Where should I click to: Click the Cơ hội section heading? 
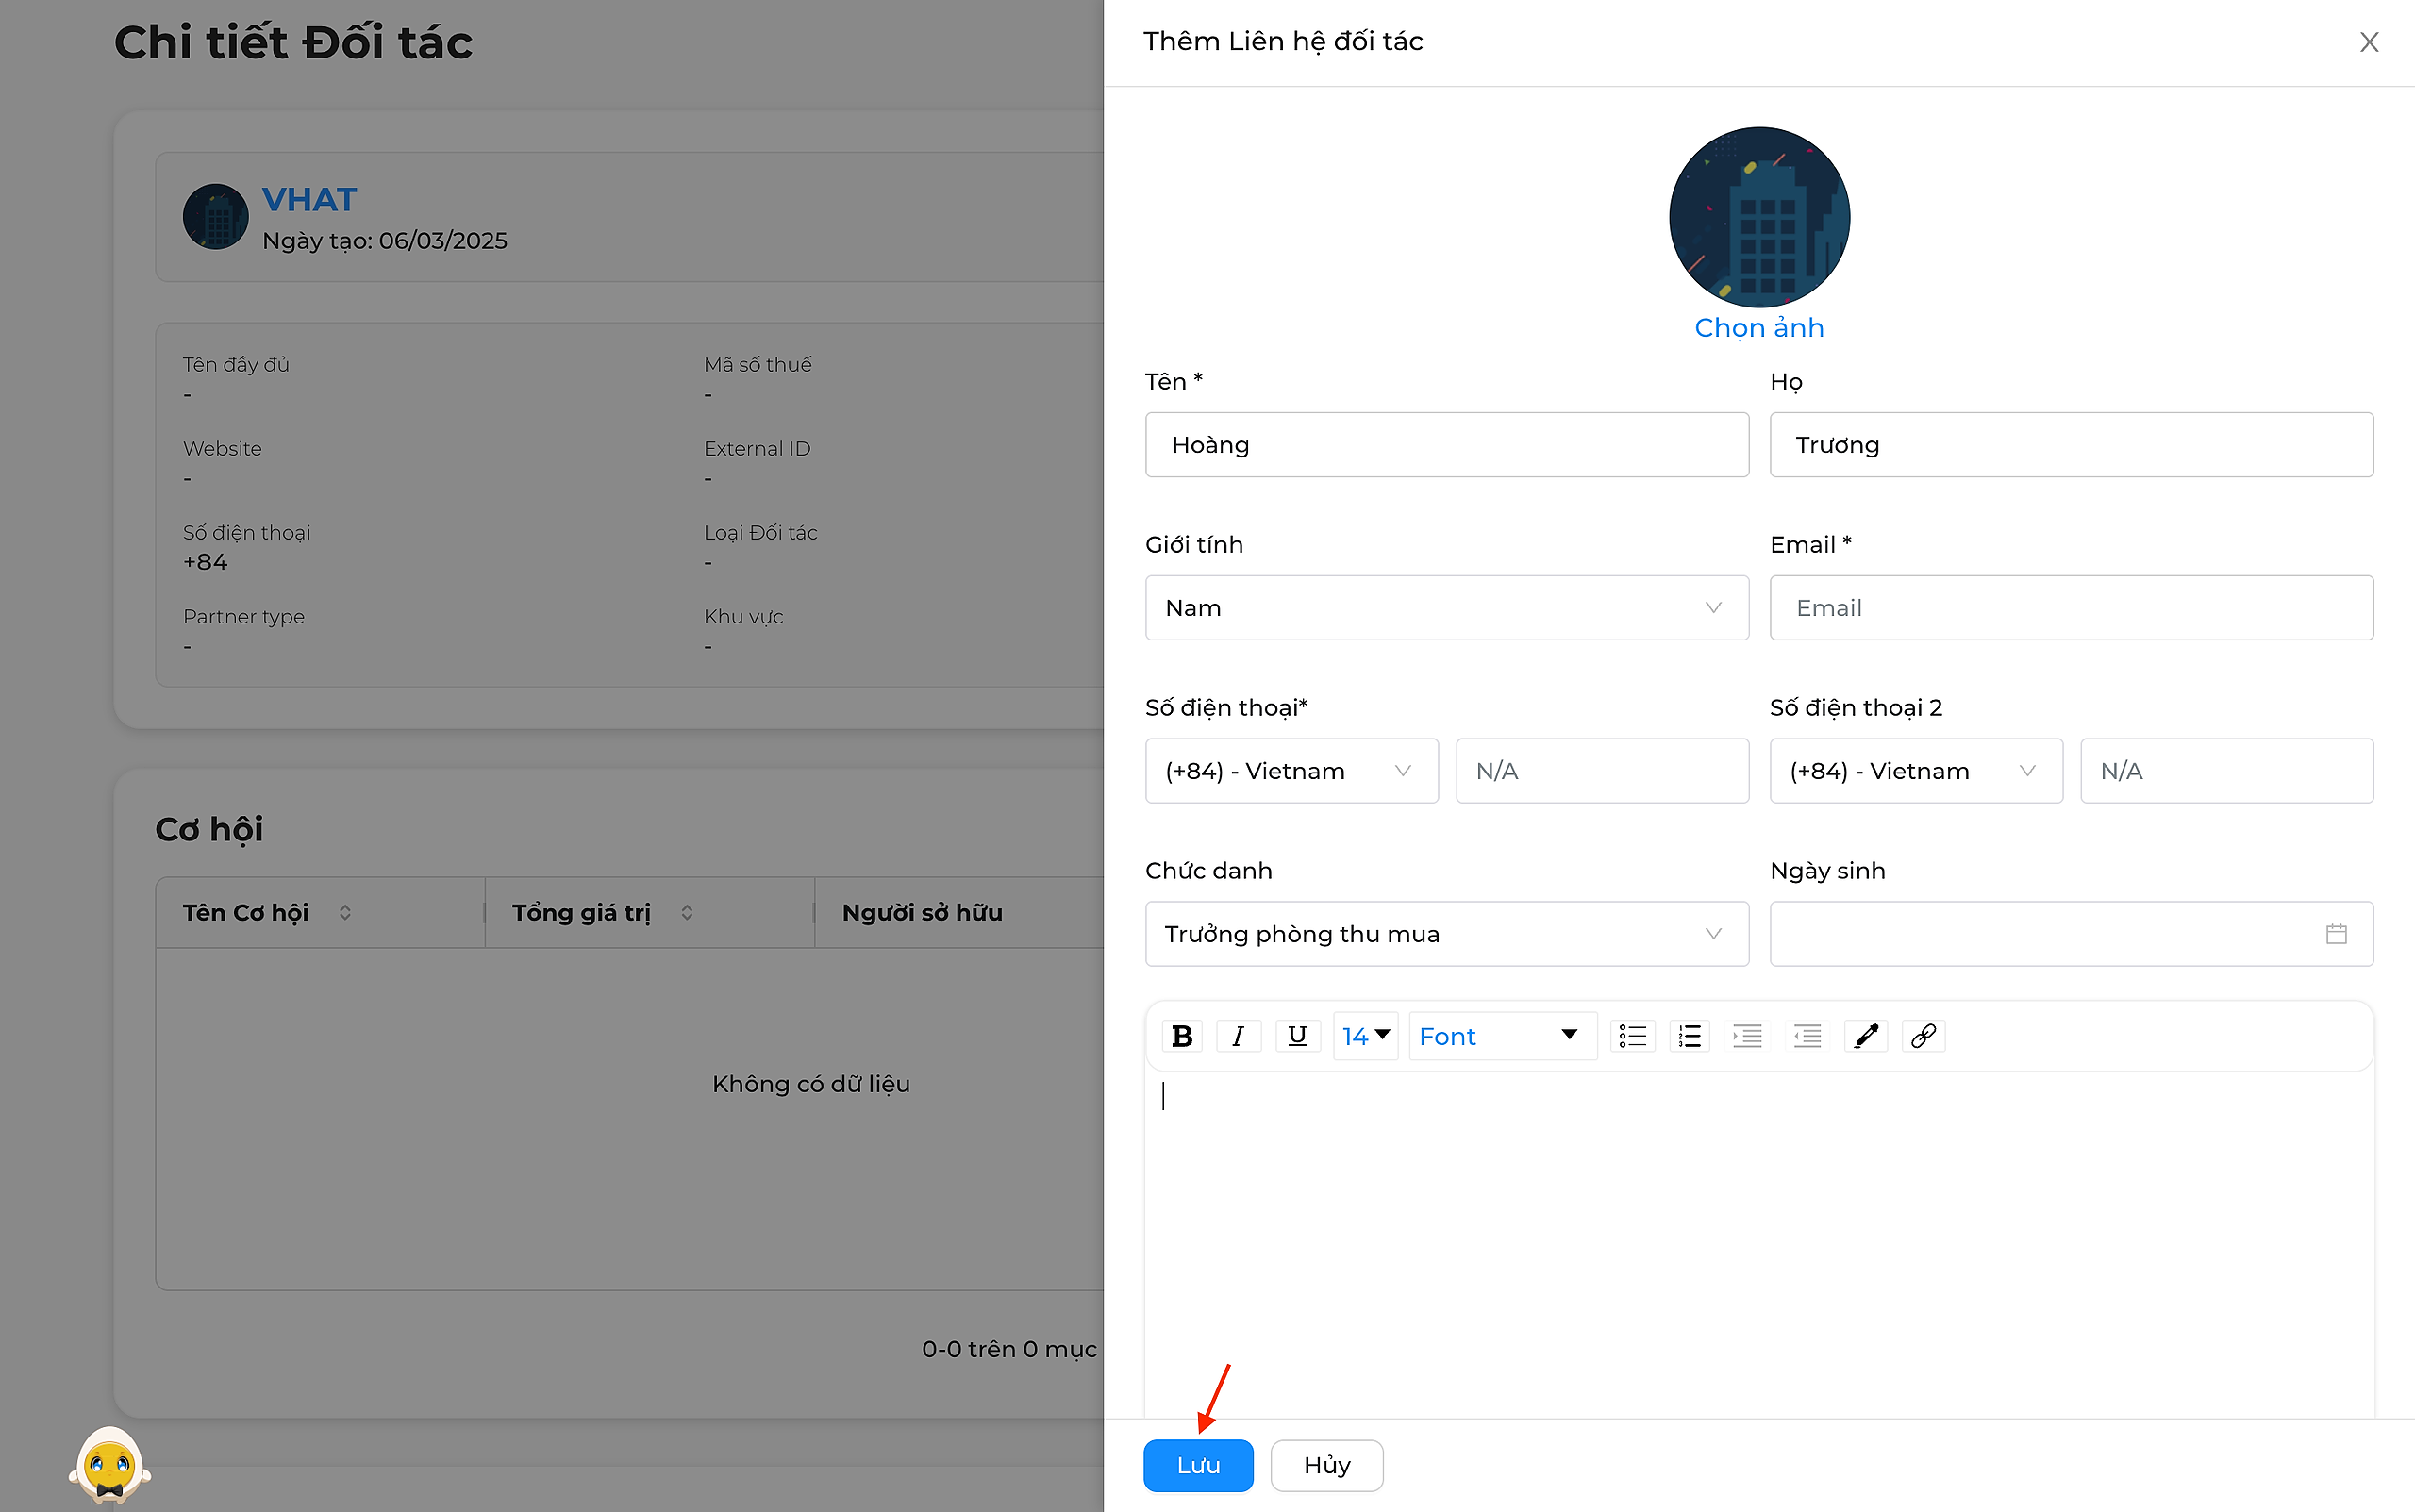[209, 829]
